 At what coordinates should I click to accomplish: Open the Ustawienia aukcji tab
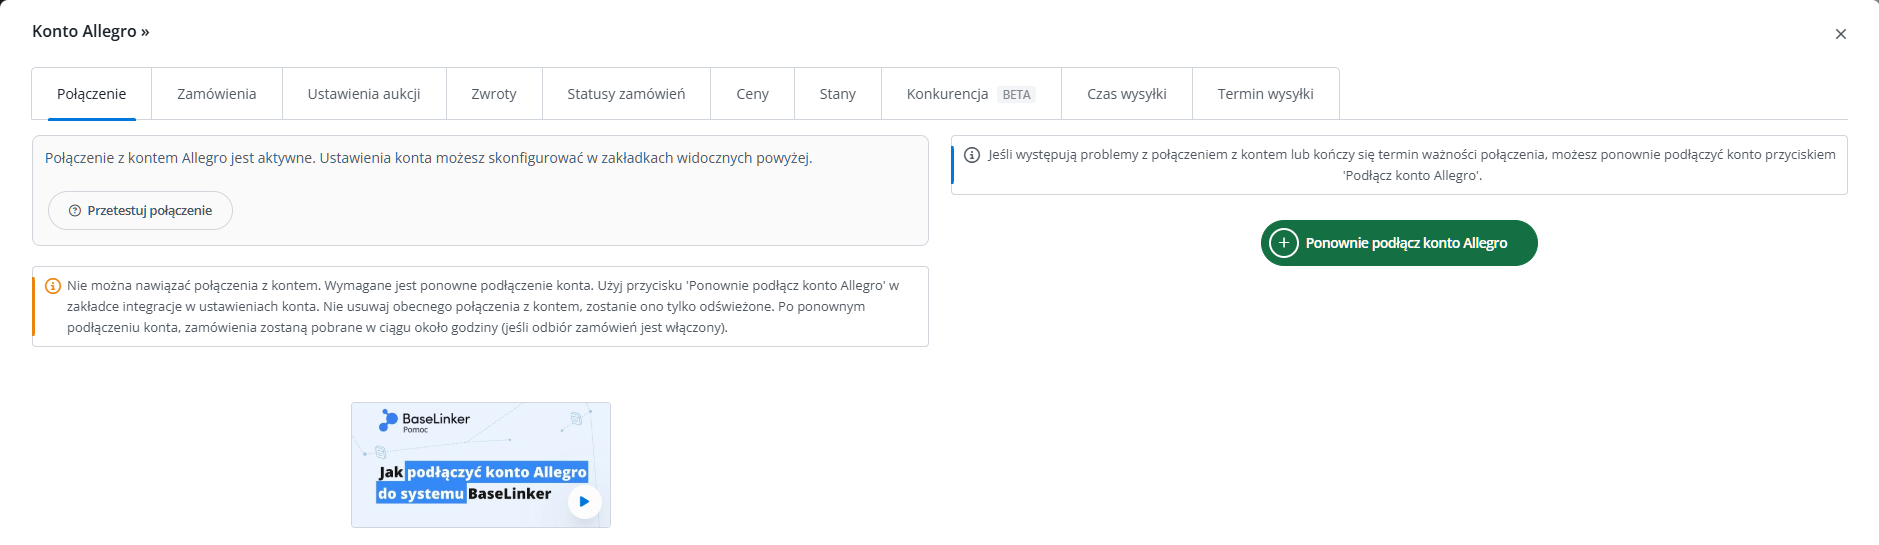click(364, 94)
